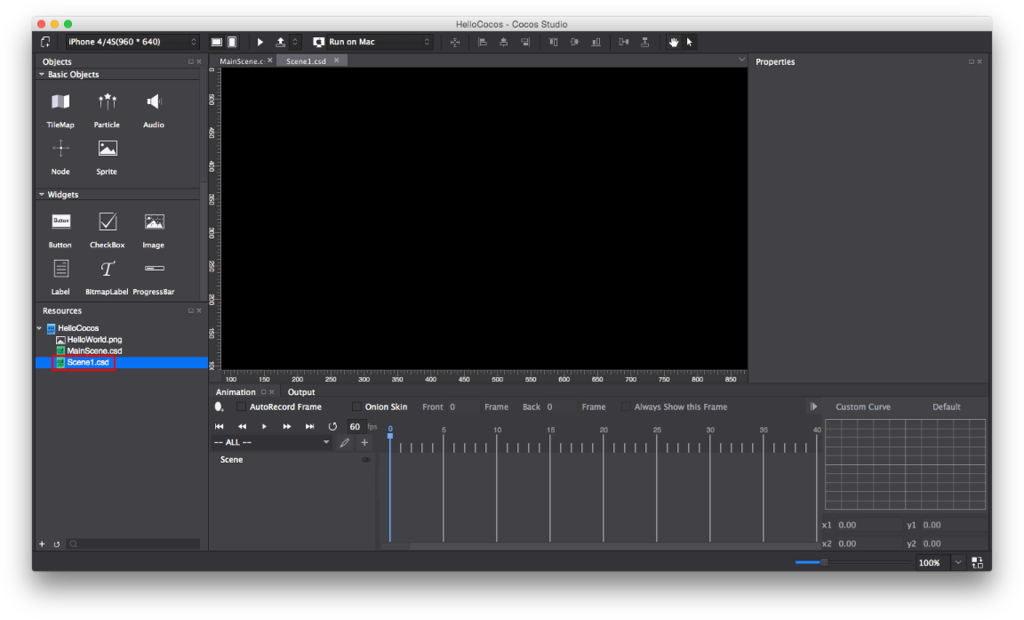Click the center anchor icon in toolbar
This screenshot has height=620, width=1024.
pos(455,42)
